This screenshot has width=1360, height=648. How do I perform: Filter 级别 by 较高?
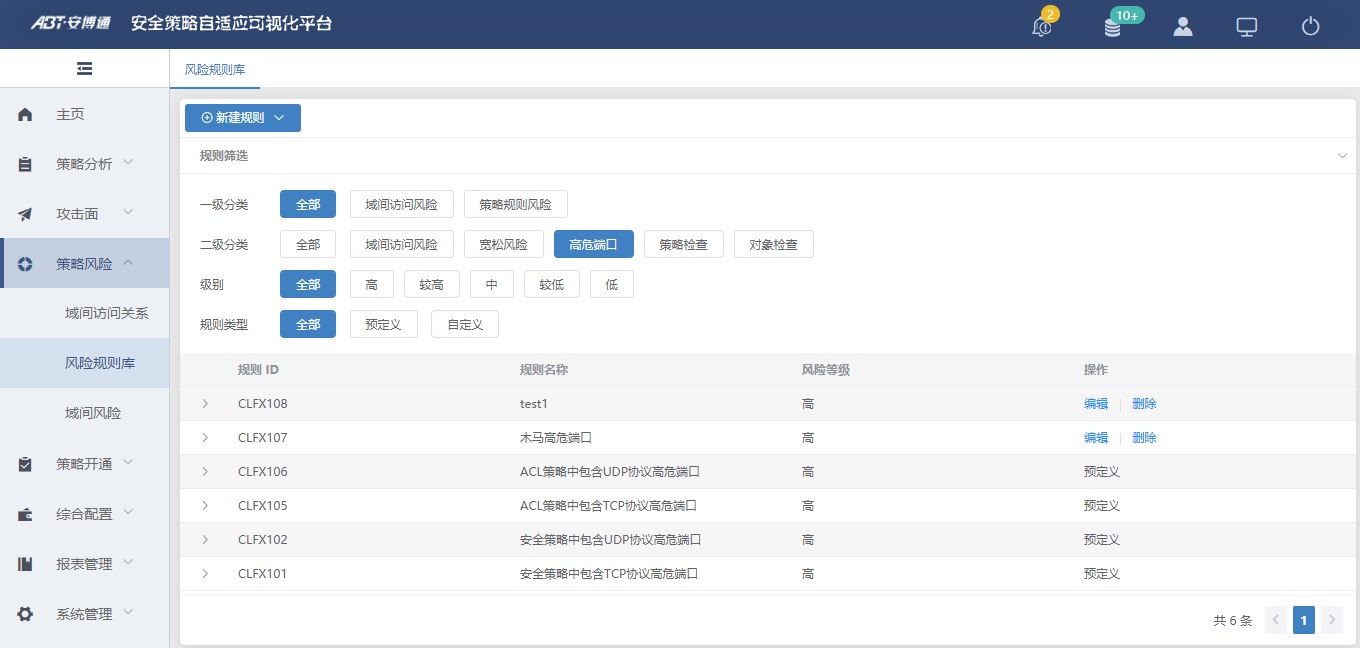[x=432, y=284]
